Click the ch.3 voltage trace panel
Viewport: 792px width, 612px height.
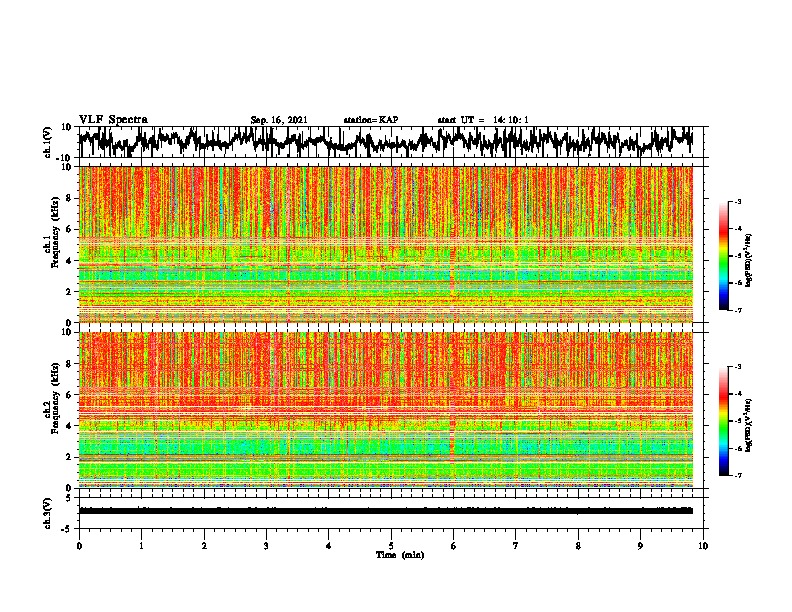(x=393, y=513)
